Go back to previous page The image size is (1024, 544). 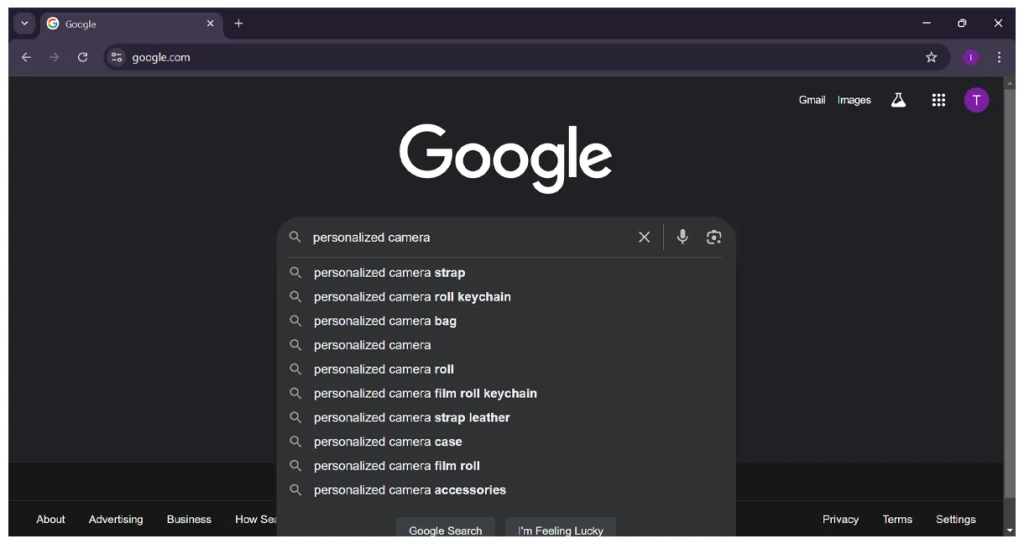tap(26, 57)
